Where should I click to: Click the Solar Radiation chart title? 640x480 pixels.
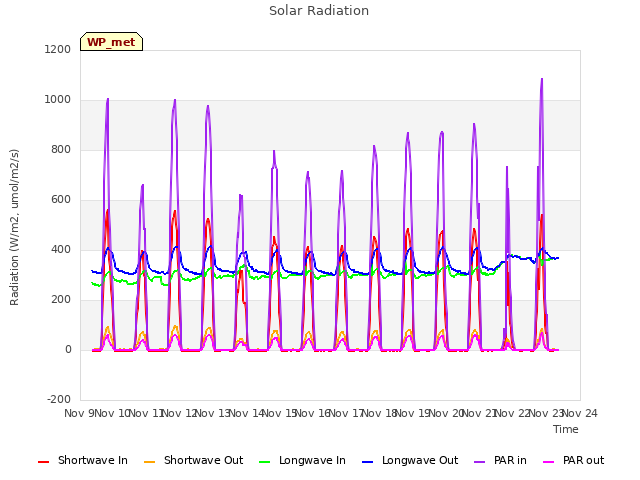[319, 11]
